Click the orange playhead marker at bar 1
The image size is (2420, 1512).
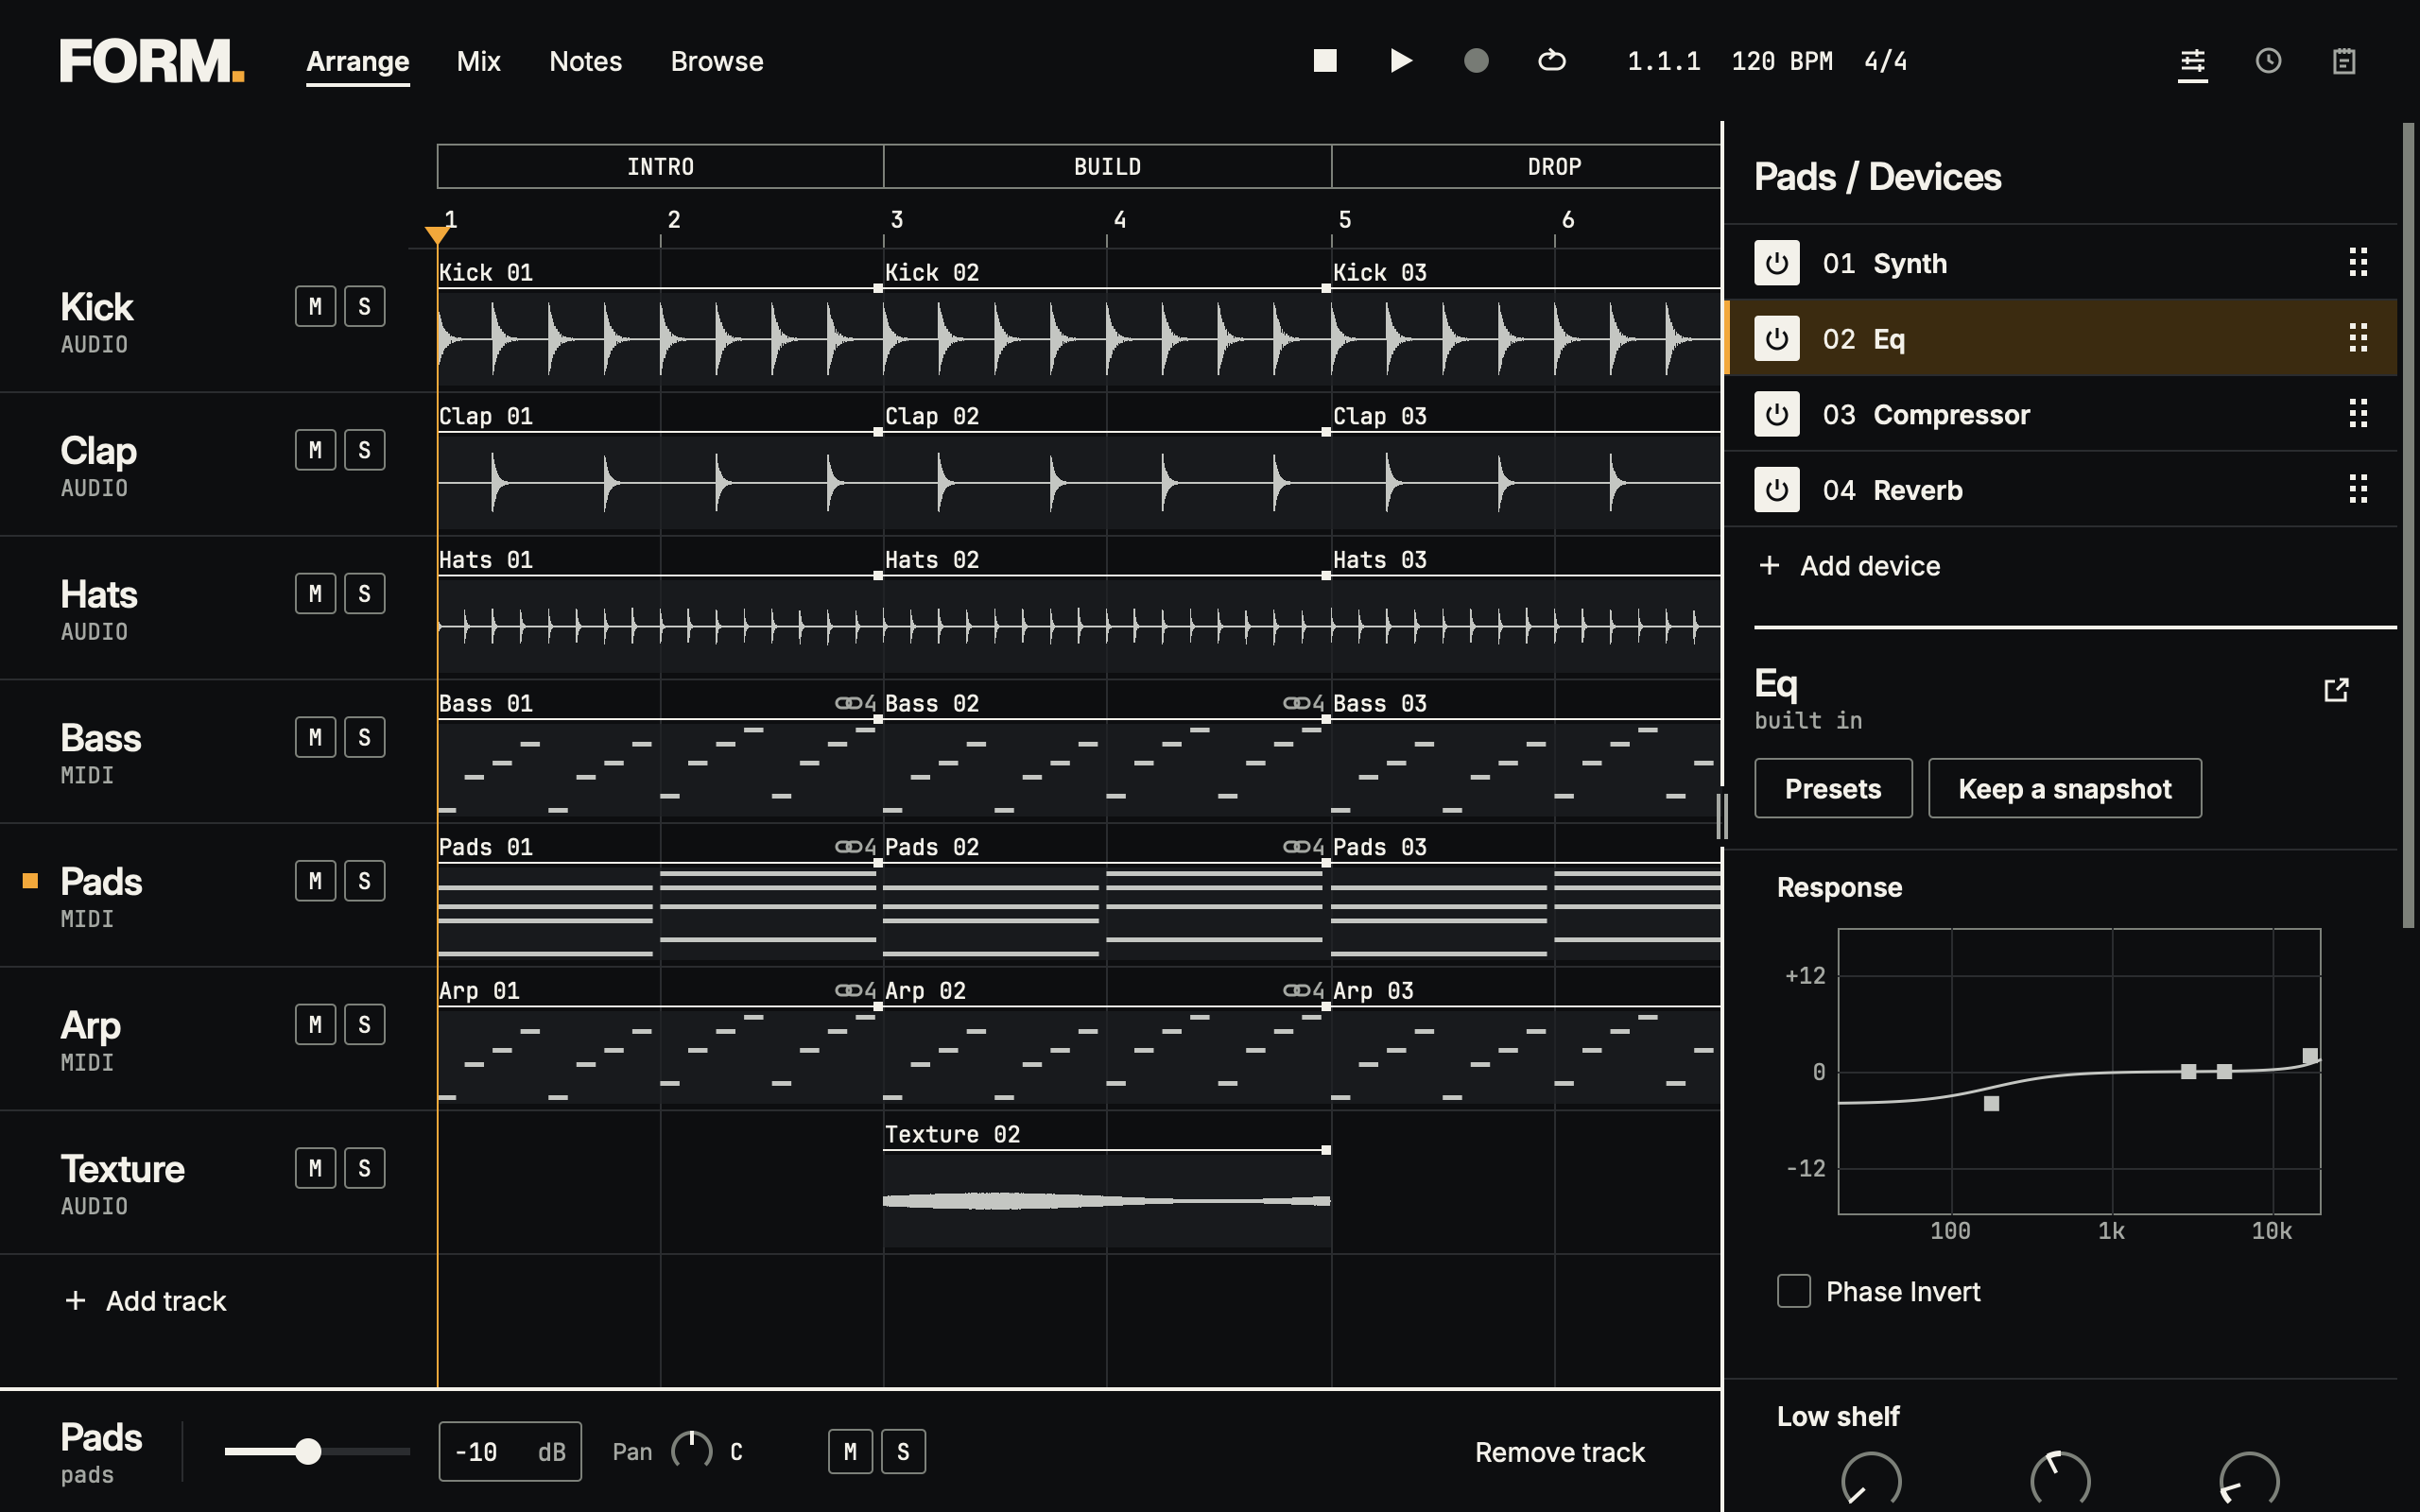(x=437, y=234)
